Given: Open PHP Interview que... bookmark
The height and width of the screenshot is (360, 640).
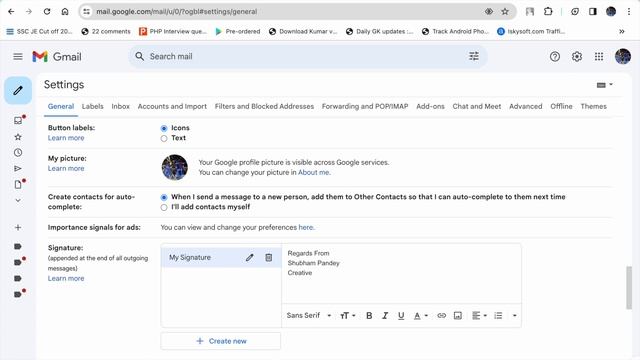Looking at the screenshot, I should [x=173, y=31].
